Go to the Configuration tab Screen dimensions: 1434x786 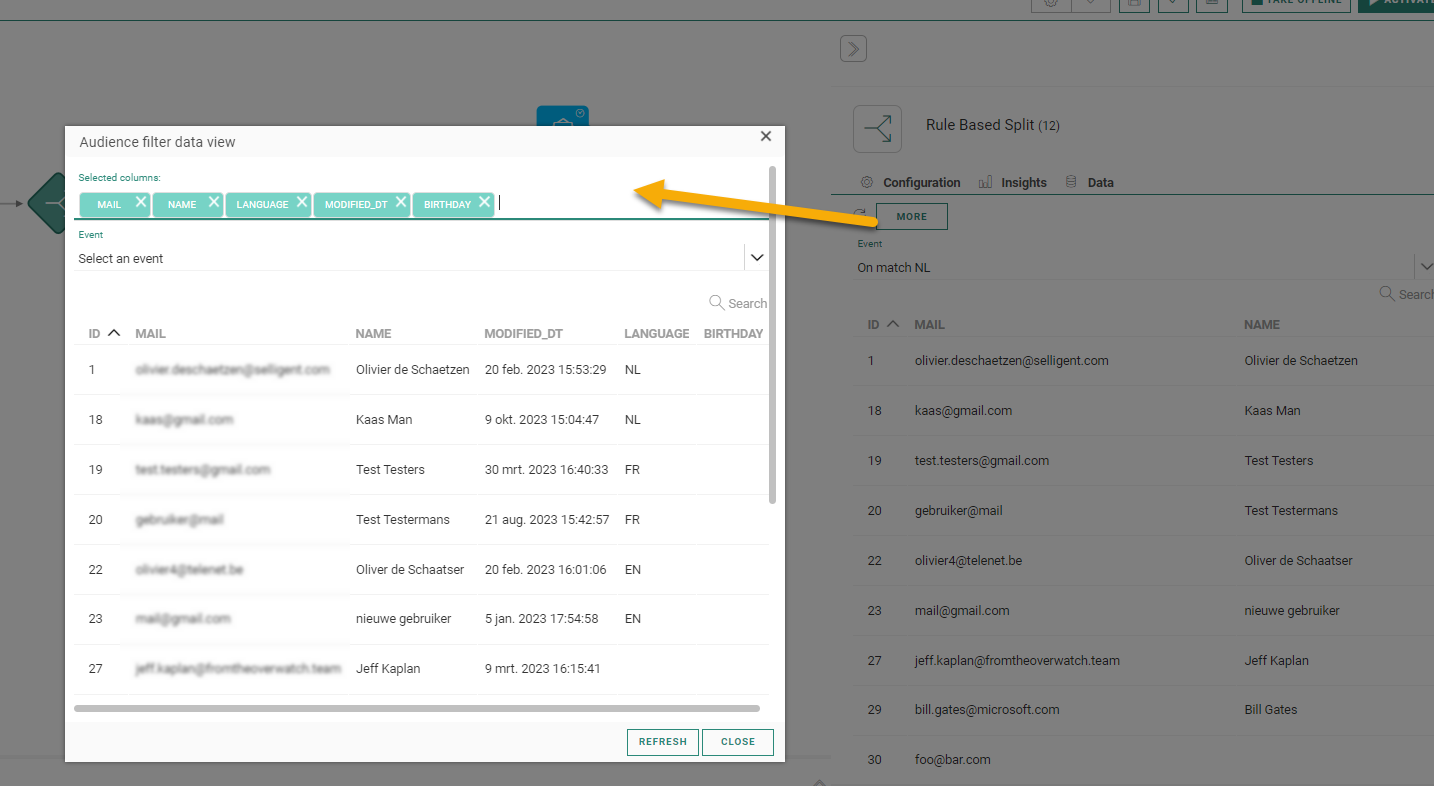pyautogui.click(x=910, y=183)
